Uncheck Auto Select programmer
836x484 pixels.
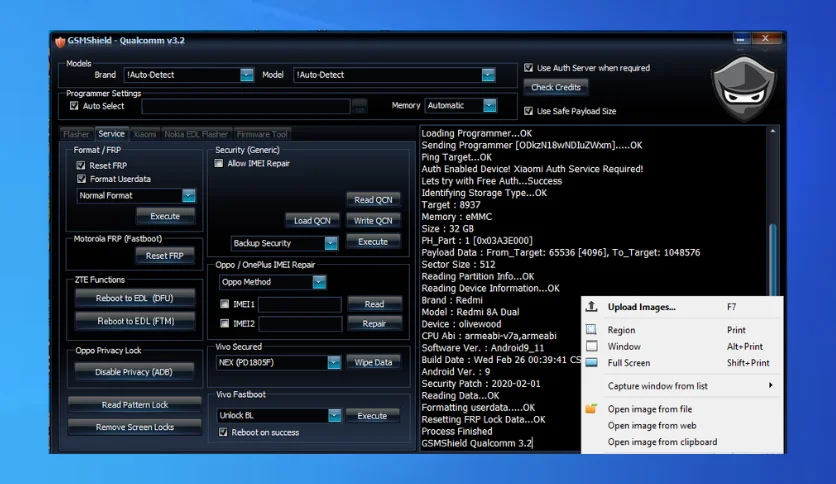(x=74, y=106)
